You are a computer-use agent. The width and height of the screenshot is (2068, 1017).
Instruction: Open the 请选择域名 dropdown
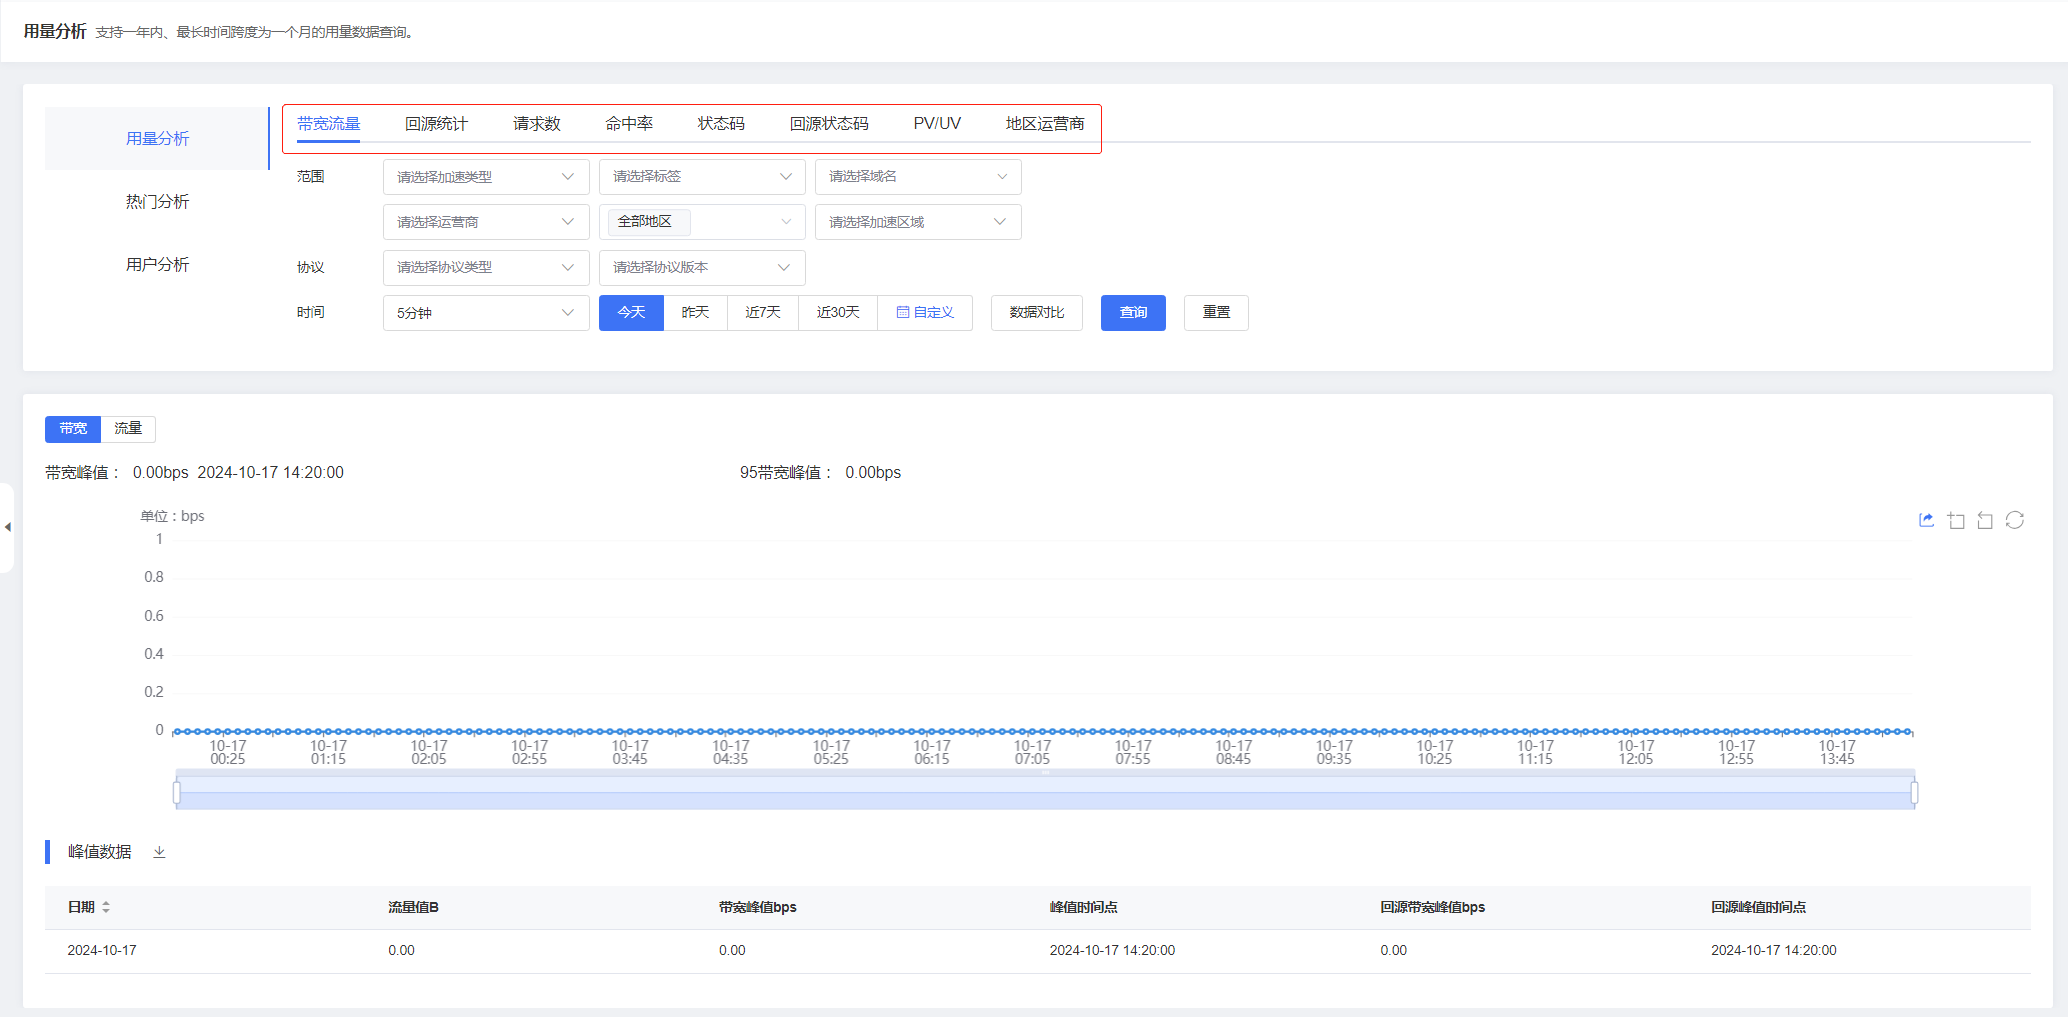[918, 177]
